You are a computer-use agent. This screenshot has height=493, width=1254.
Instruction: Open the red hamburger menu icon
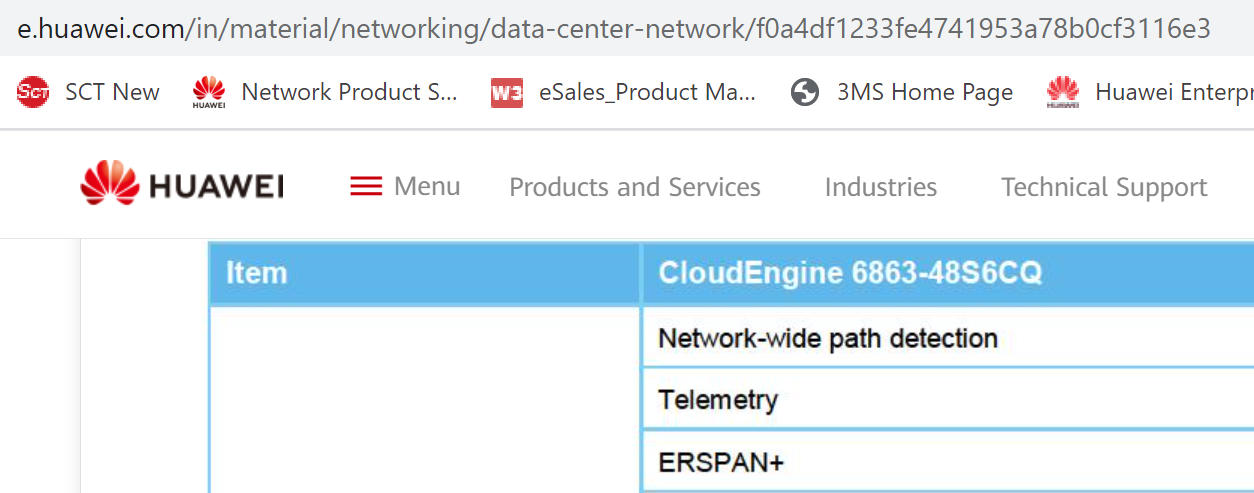click(x=366, y=186)
